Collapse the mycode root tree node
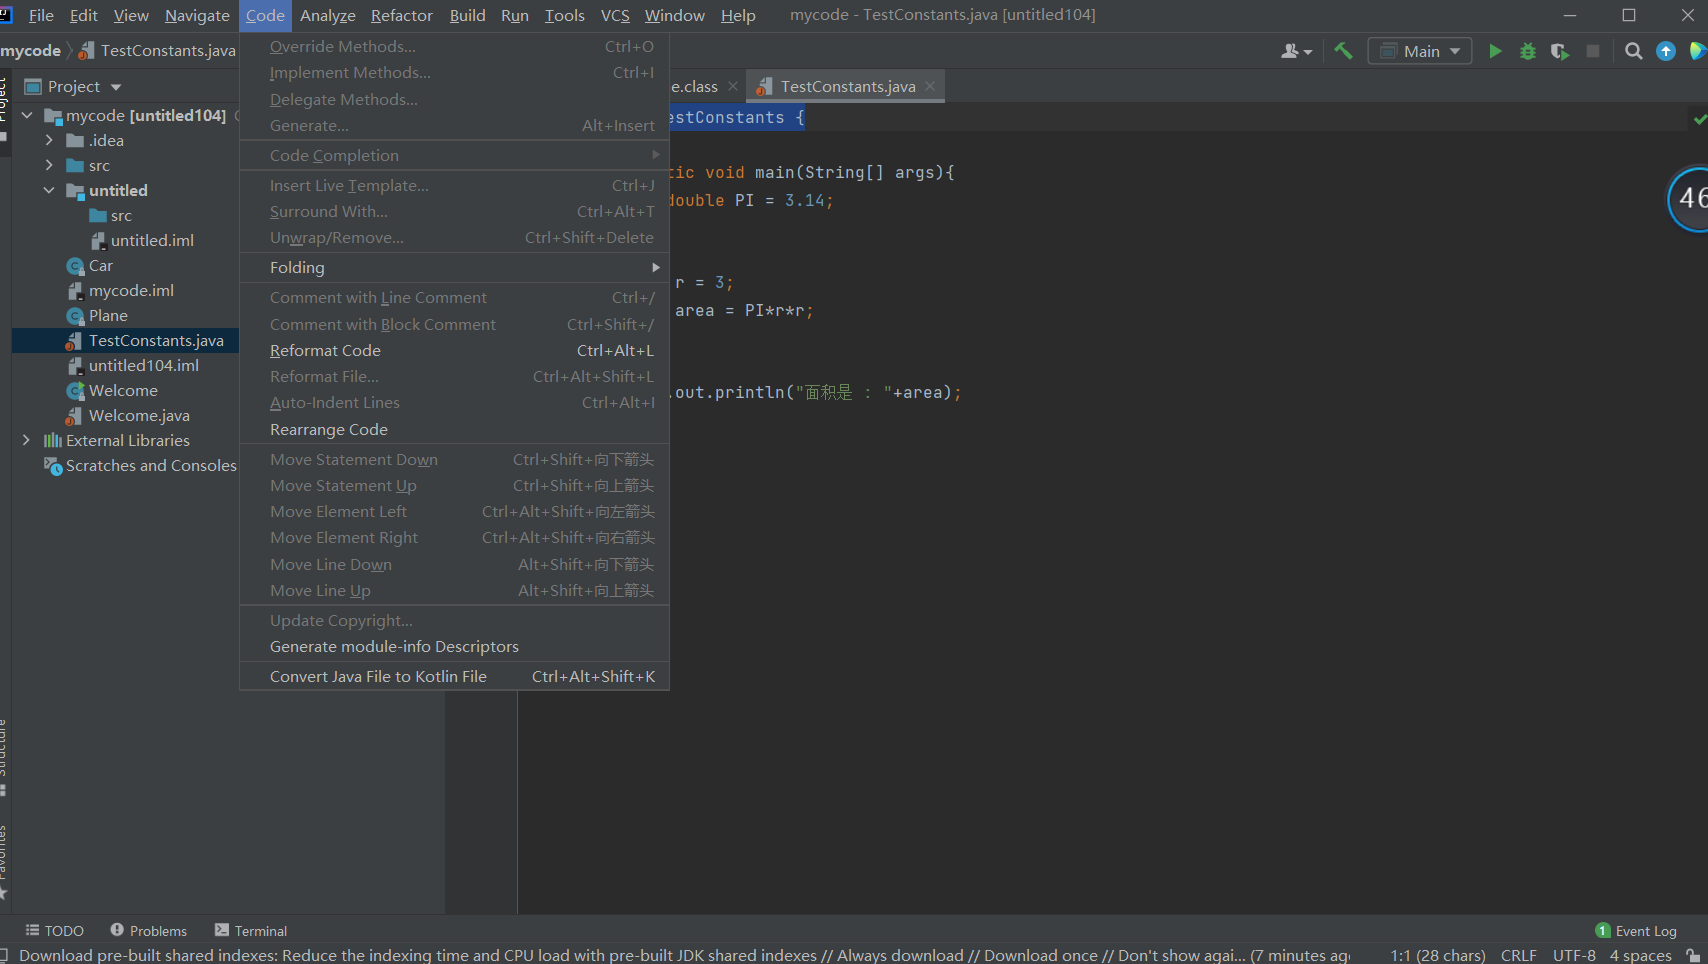The width and height of the screenshot is (1708, 964). (x=27, y=116)
